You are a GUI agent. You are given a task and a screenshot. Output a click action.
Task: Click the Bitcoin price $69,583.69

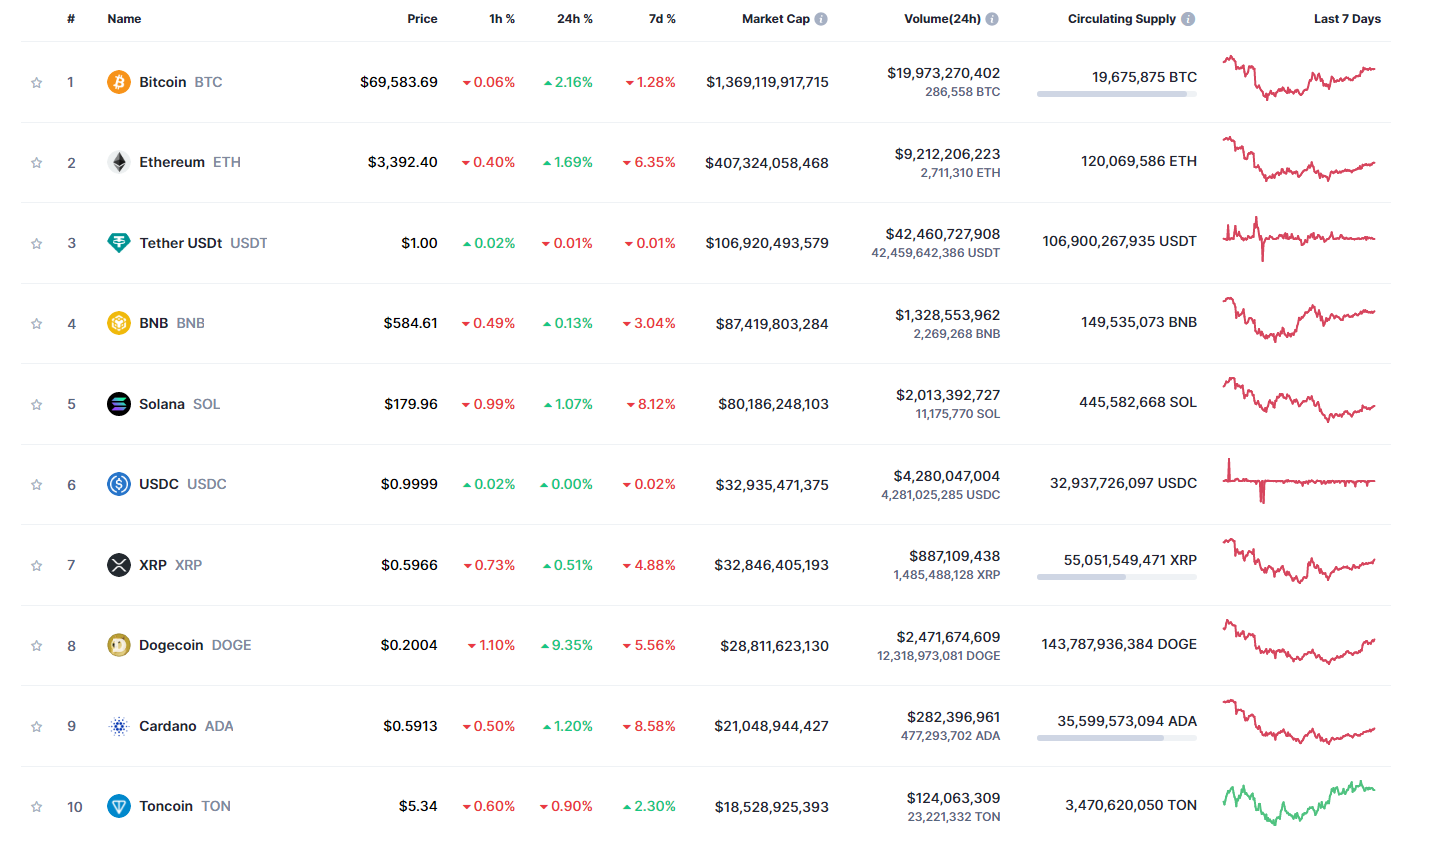pos(399,82)
